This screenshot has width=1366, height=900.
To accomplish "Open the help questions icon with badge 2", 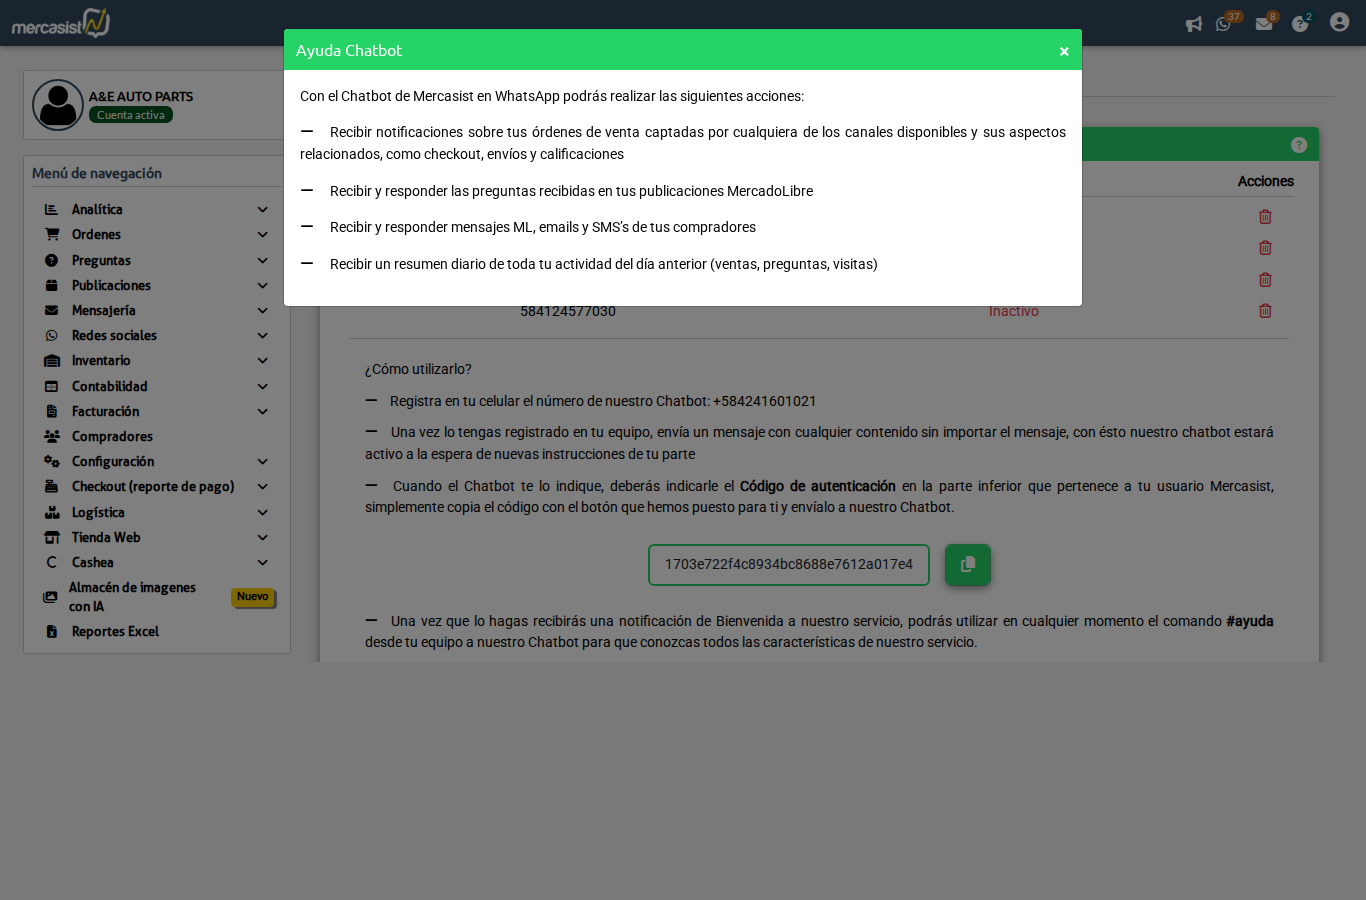I will (x=1301, y=22).
